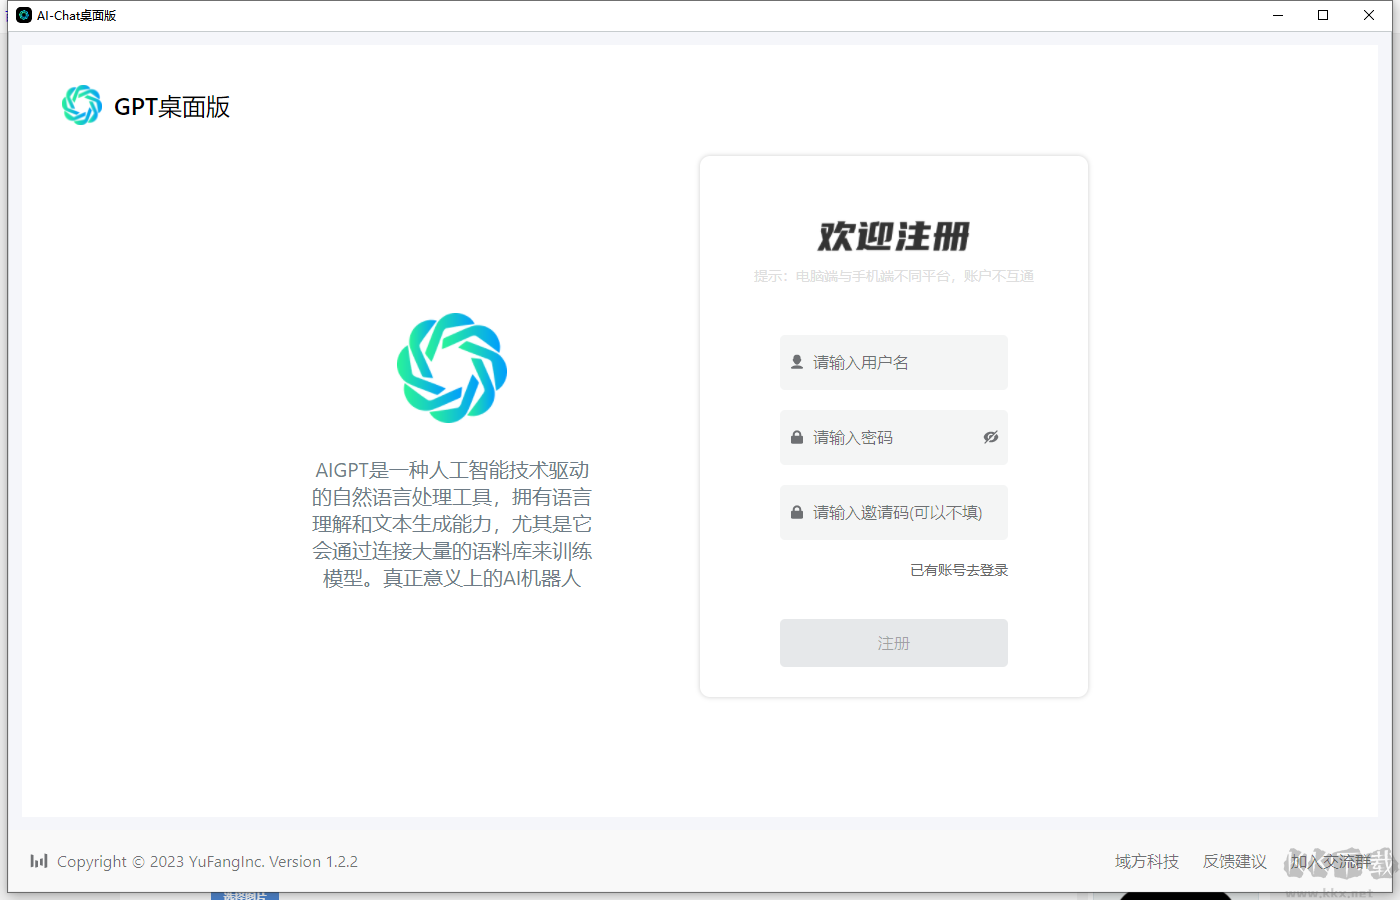The image size is (1400, 900).
Task: Minimize the AI-Chat window
Action: 1277,15
